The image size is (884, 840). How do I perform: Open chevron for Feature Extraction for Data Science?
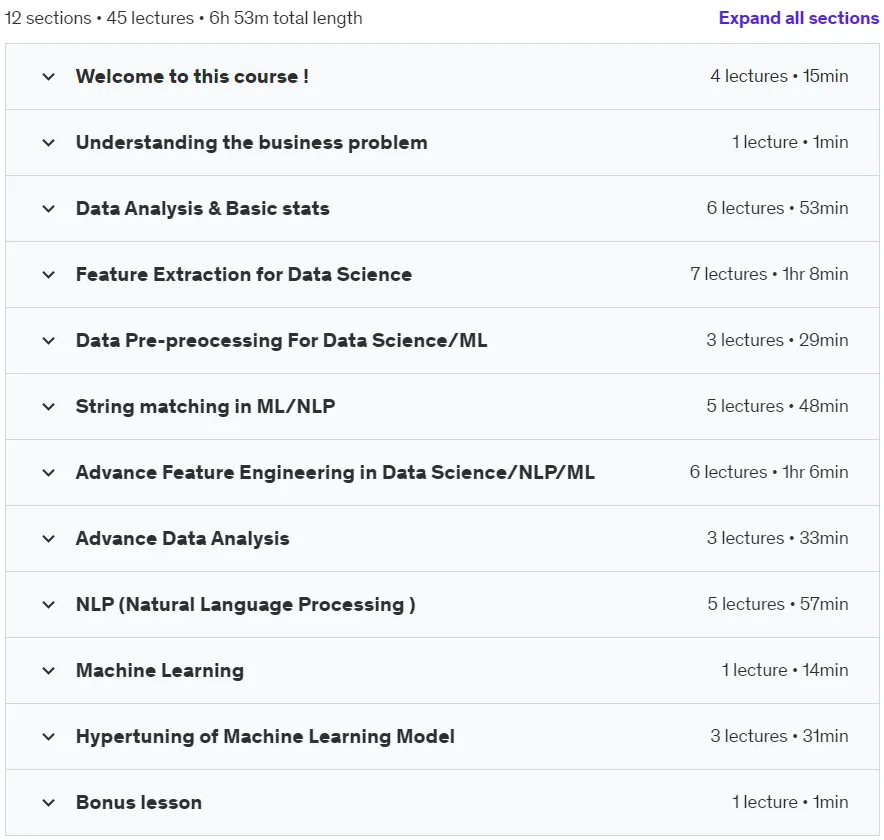pos(49,275)
